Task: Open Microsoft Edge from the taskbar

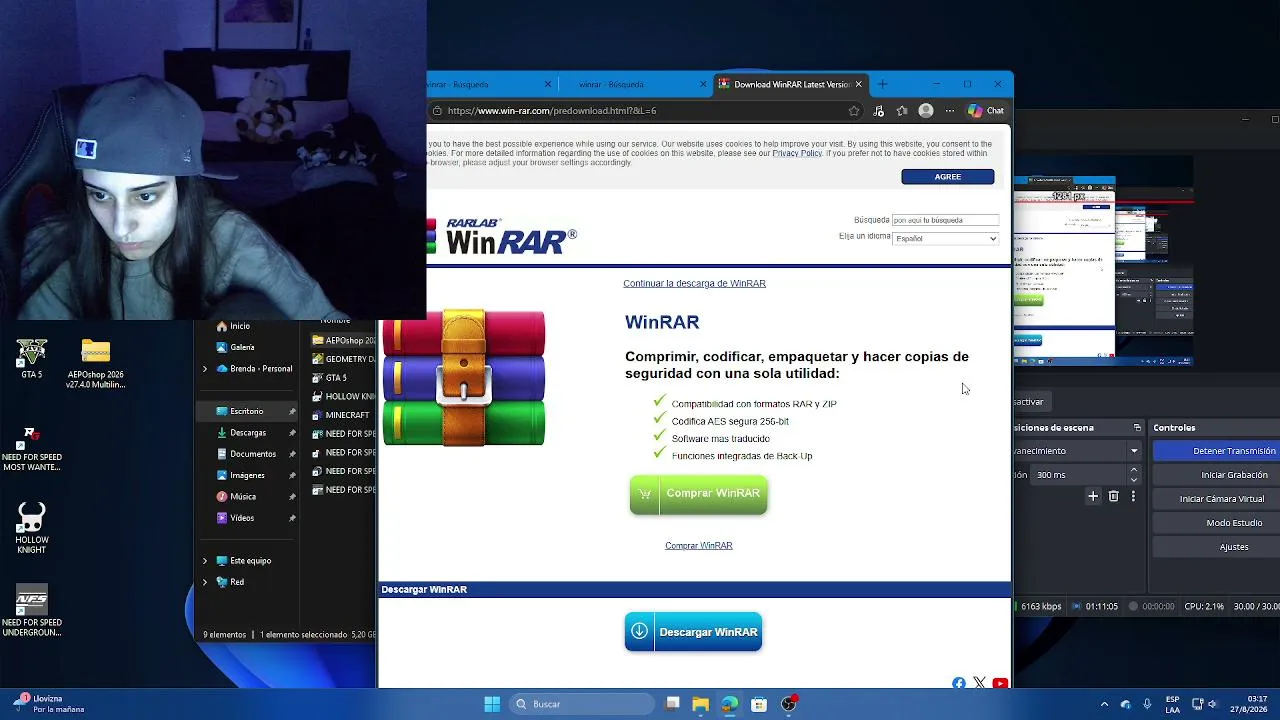Action: (x=729, y=704)
